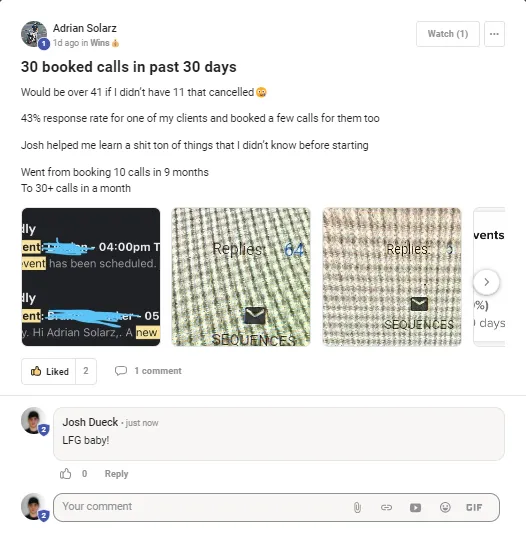Attach a file using paperclip icon
This screenshot has height=540, width=526.
coord(357,507)
